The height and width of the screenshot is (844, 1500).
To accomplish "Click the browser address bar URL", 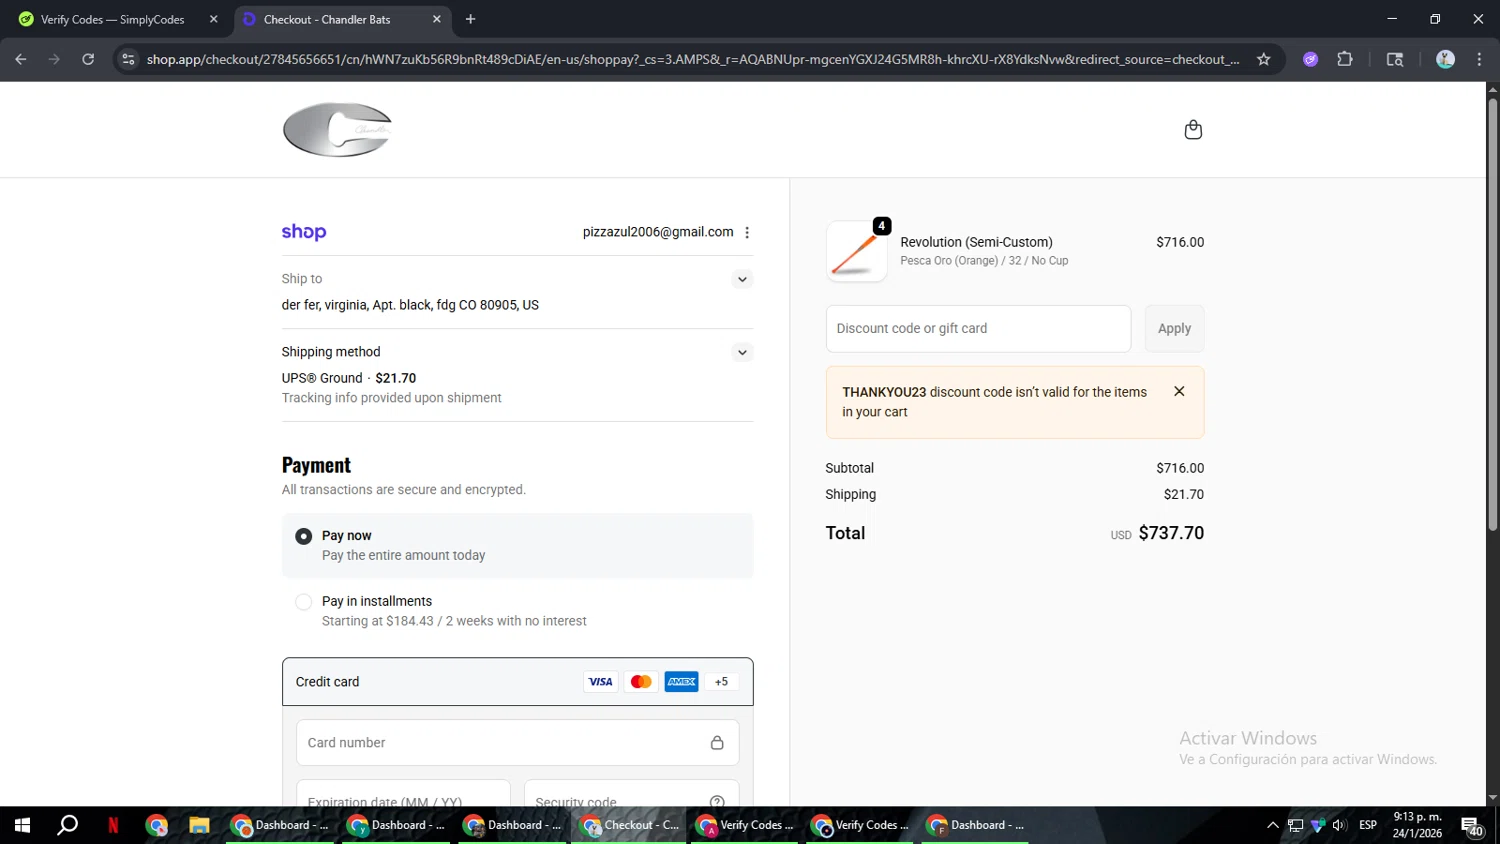I will point(692,59).
